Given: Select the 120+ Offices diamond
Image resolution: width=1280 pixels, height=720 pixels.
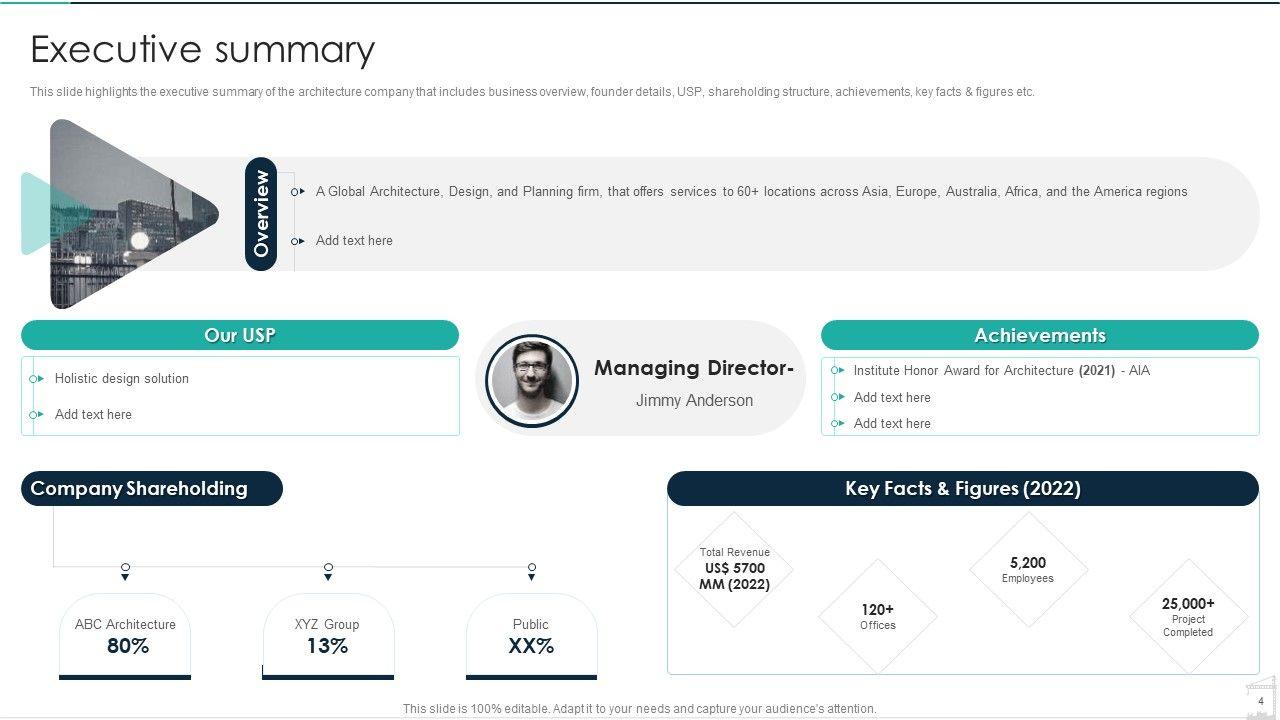Looking at the screenshot, I should click(878, 616).
